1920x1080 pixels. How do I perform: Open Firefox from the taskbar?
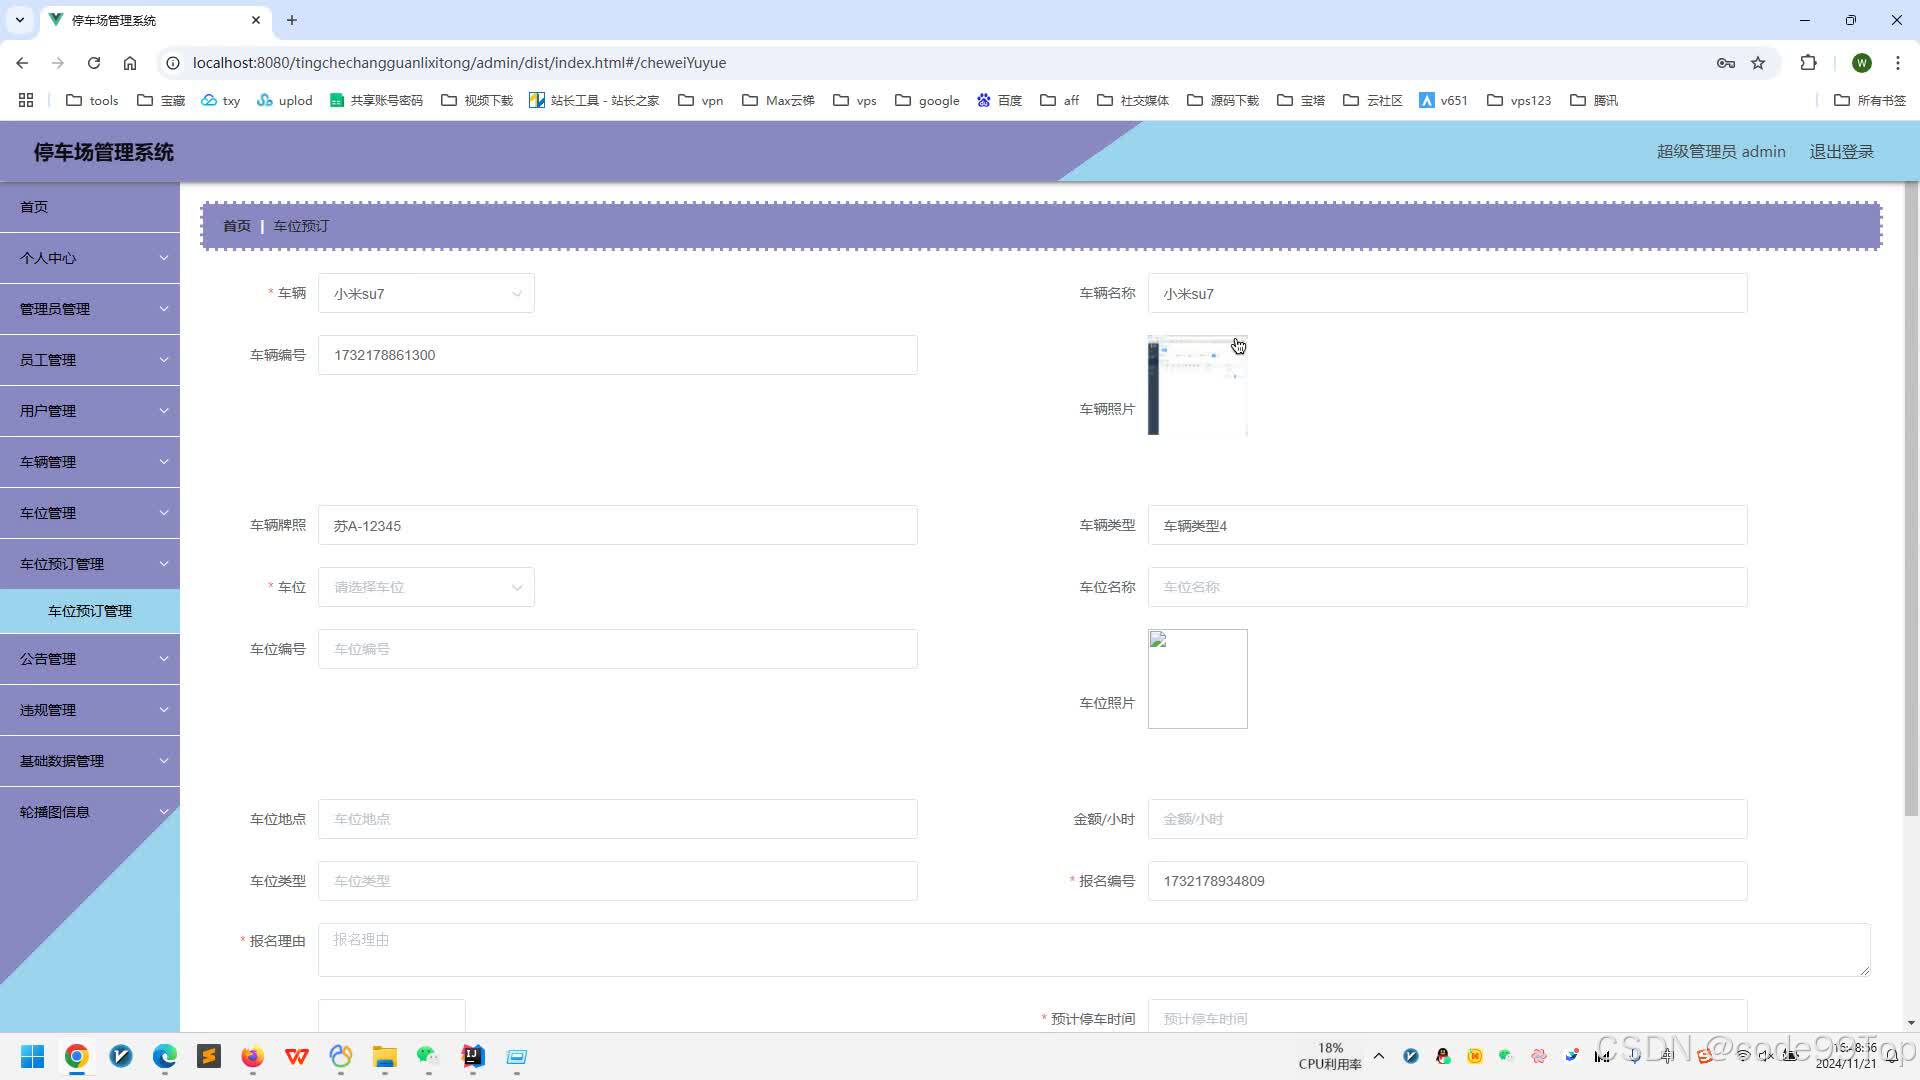[x=252, y=1057]
